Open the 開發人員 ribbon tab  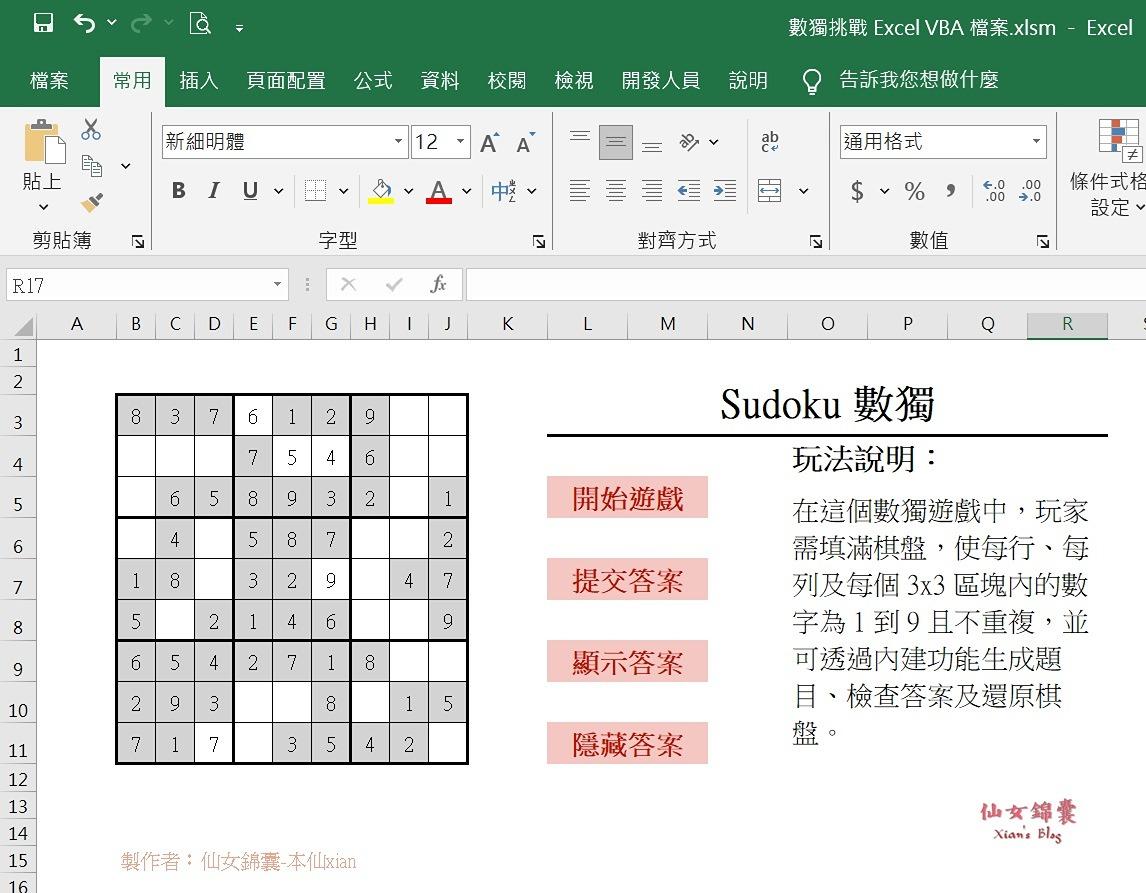click(x=660, y=81)
